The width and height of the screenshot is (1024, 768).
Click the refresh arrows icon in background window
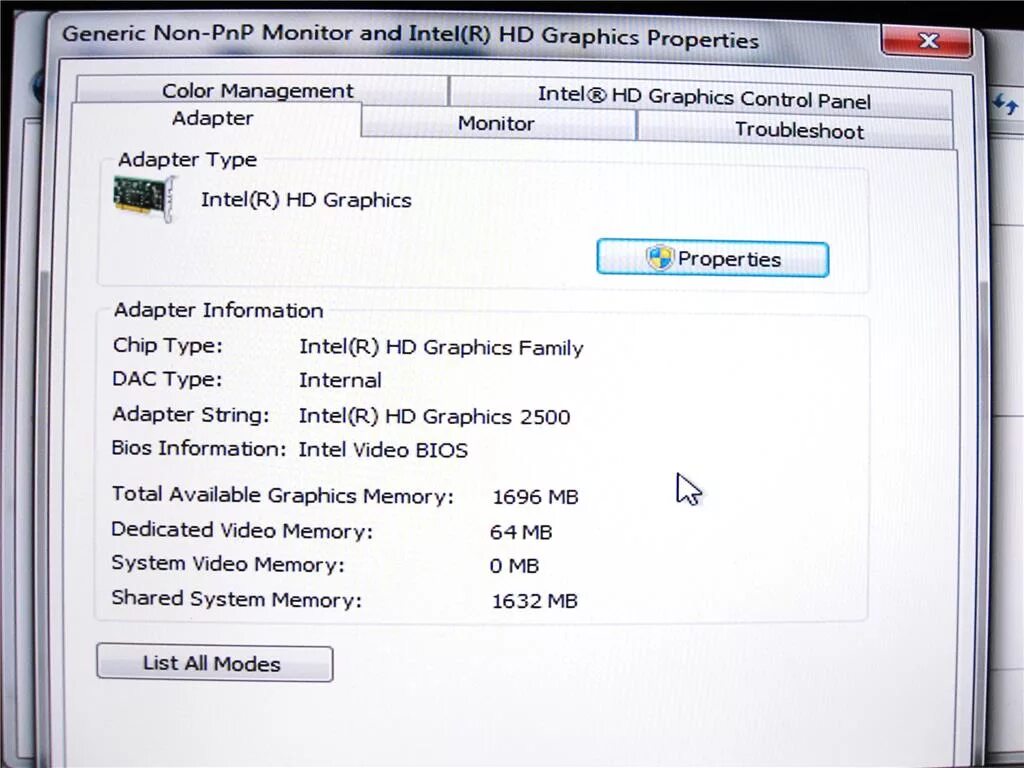pos(1006,103)
